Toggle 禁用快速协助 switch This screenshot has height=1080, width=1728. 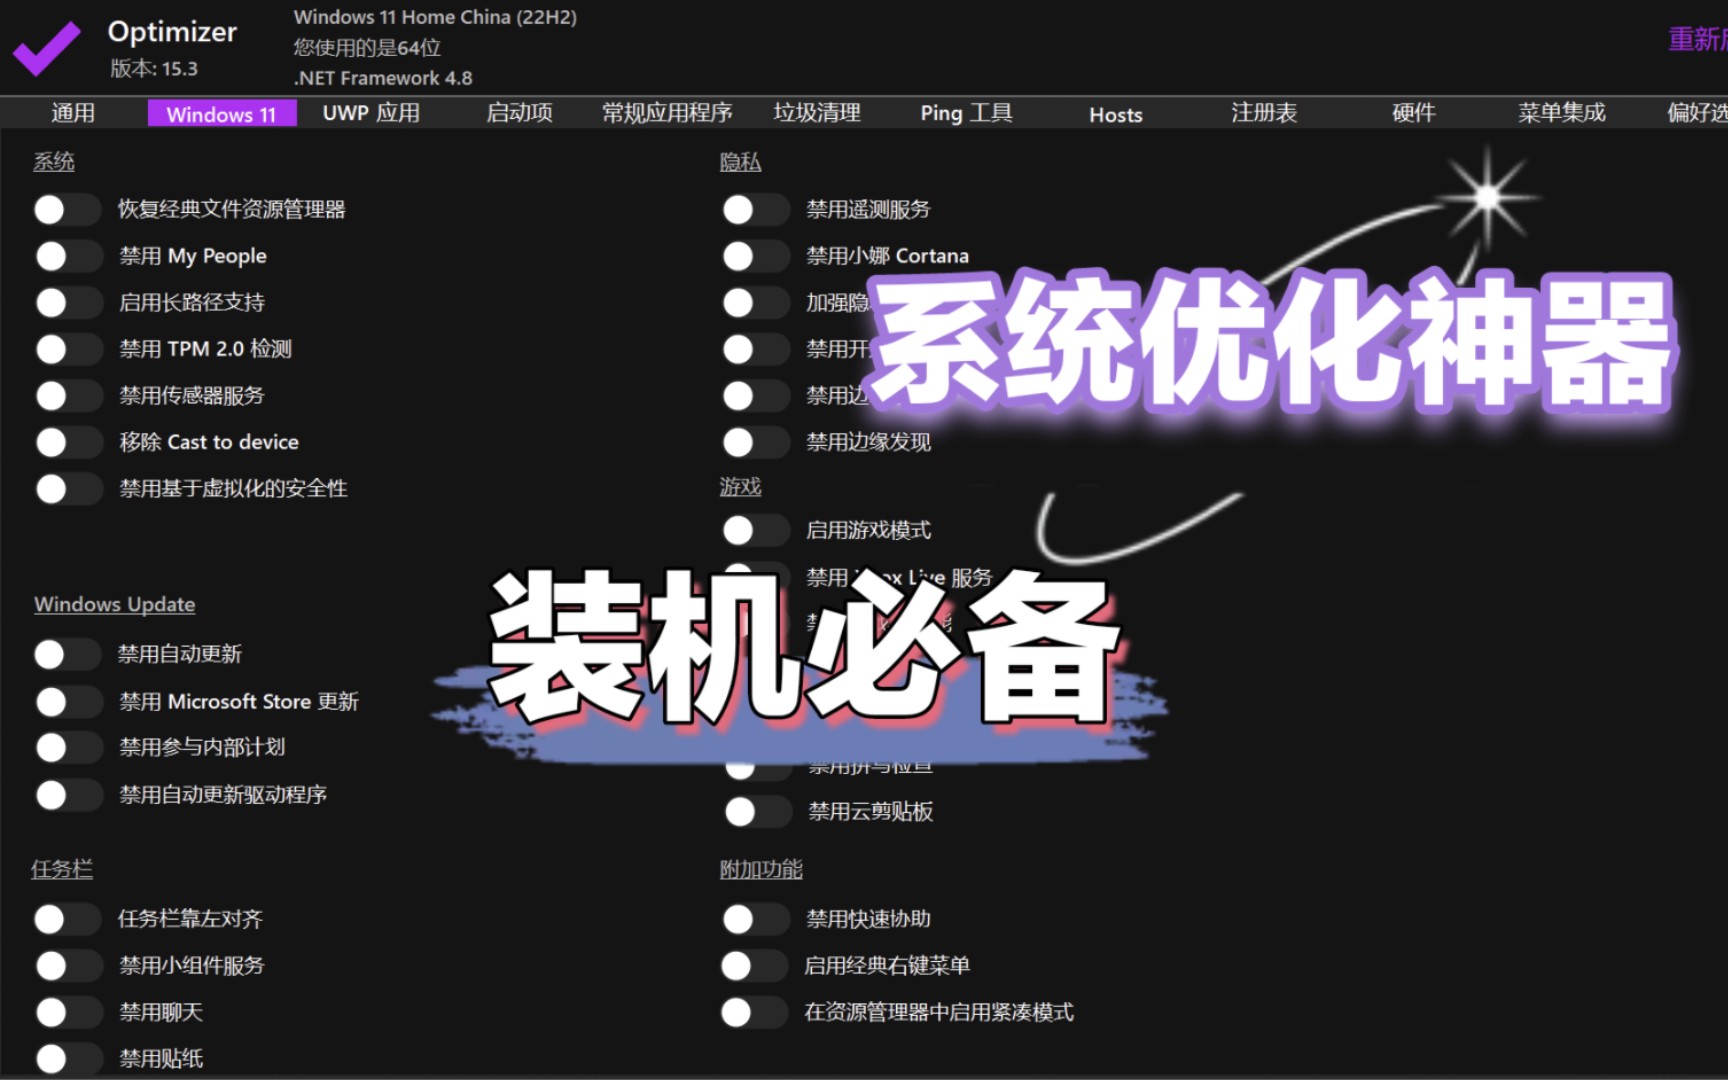pos(755,919)
